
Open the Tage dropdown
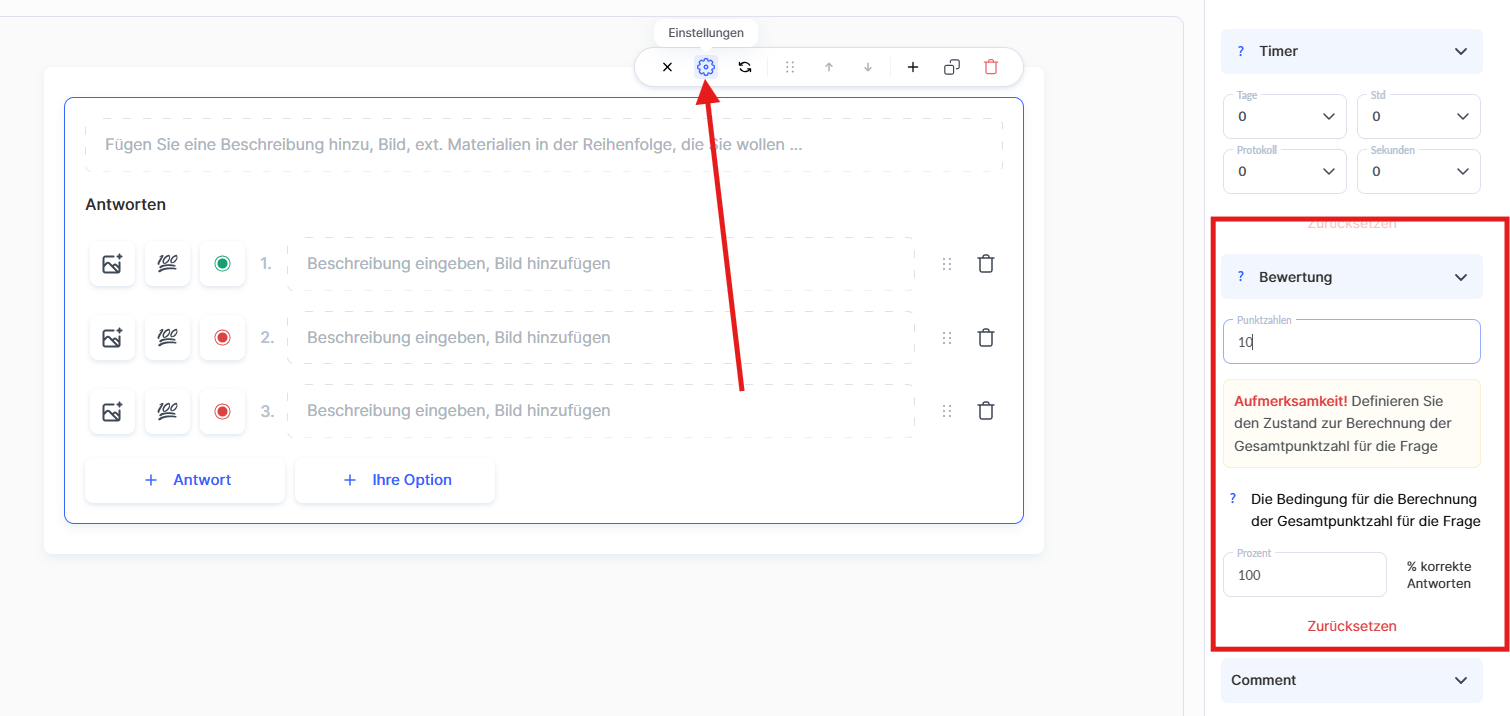pos(1285,117)
